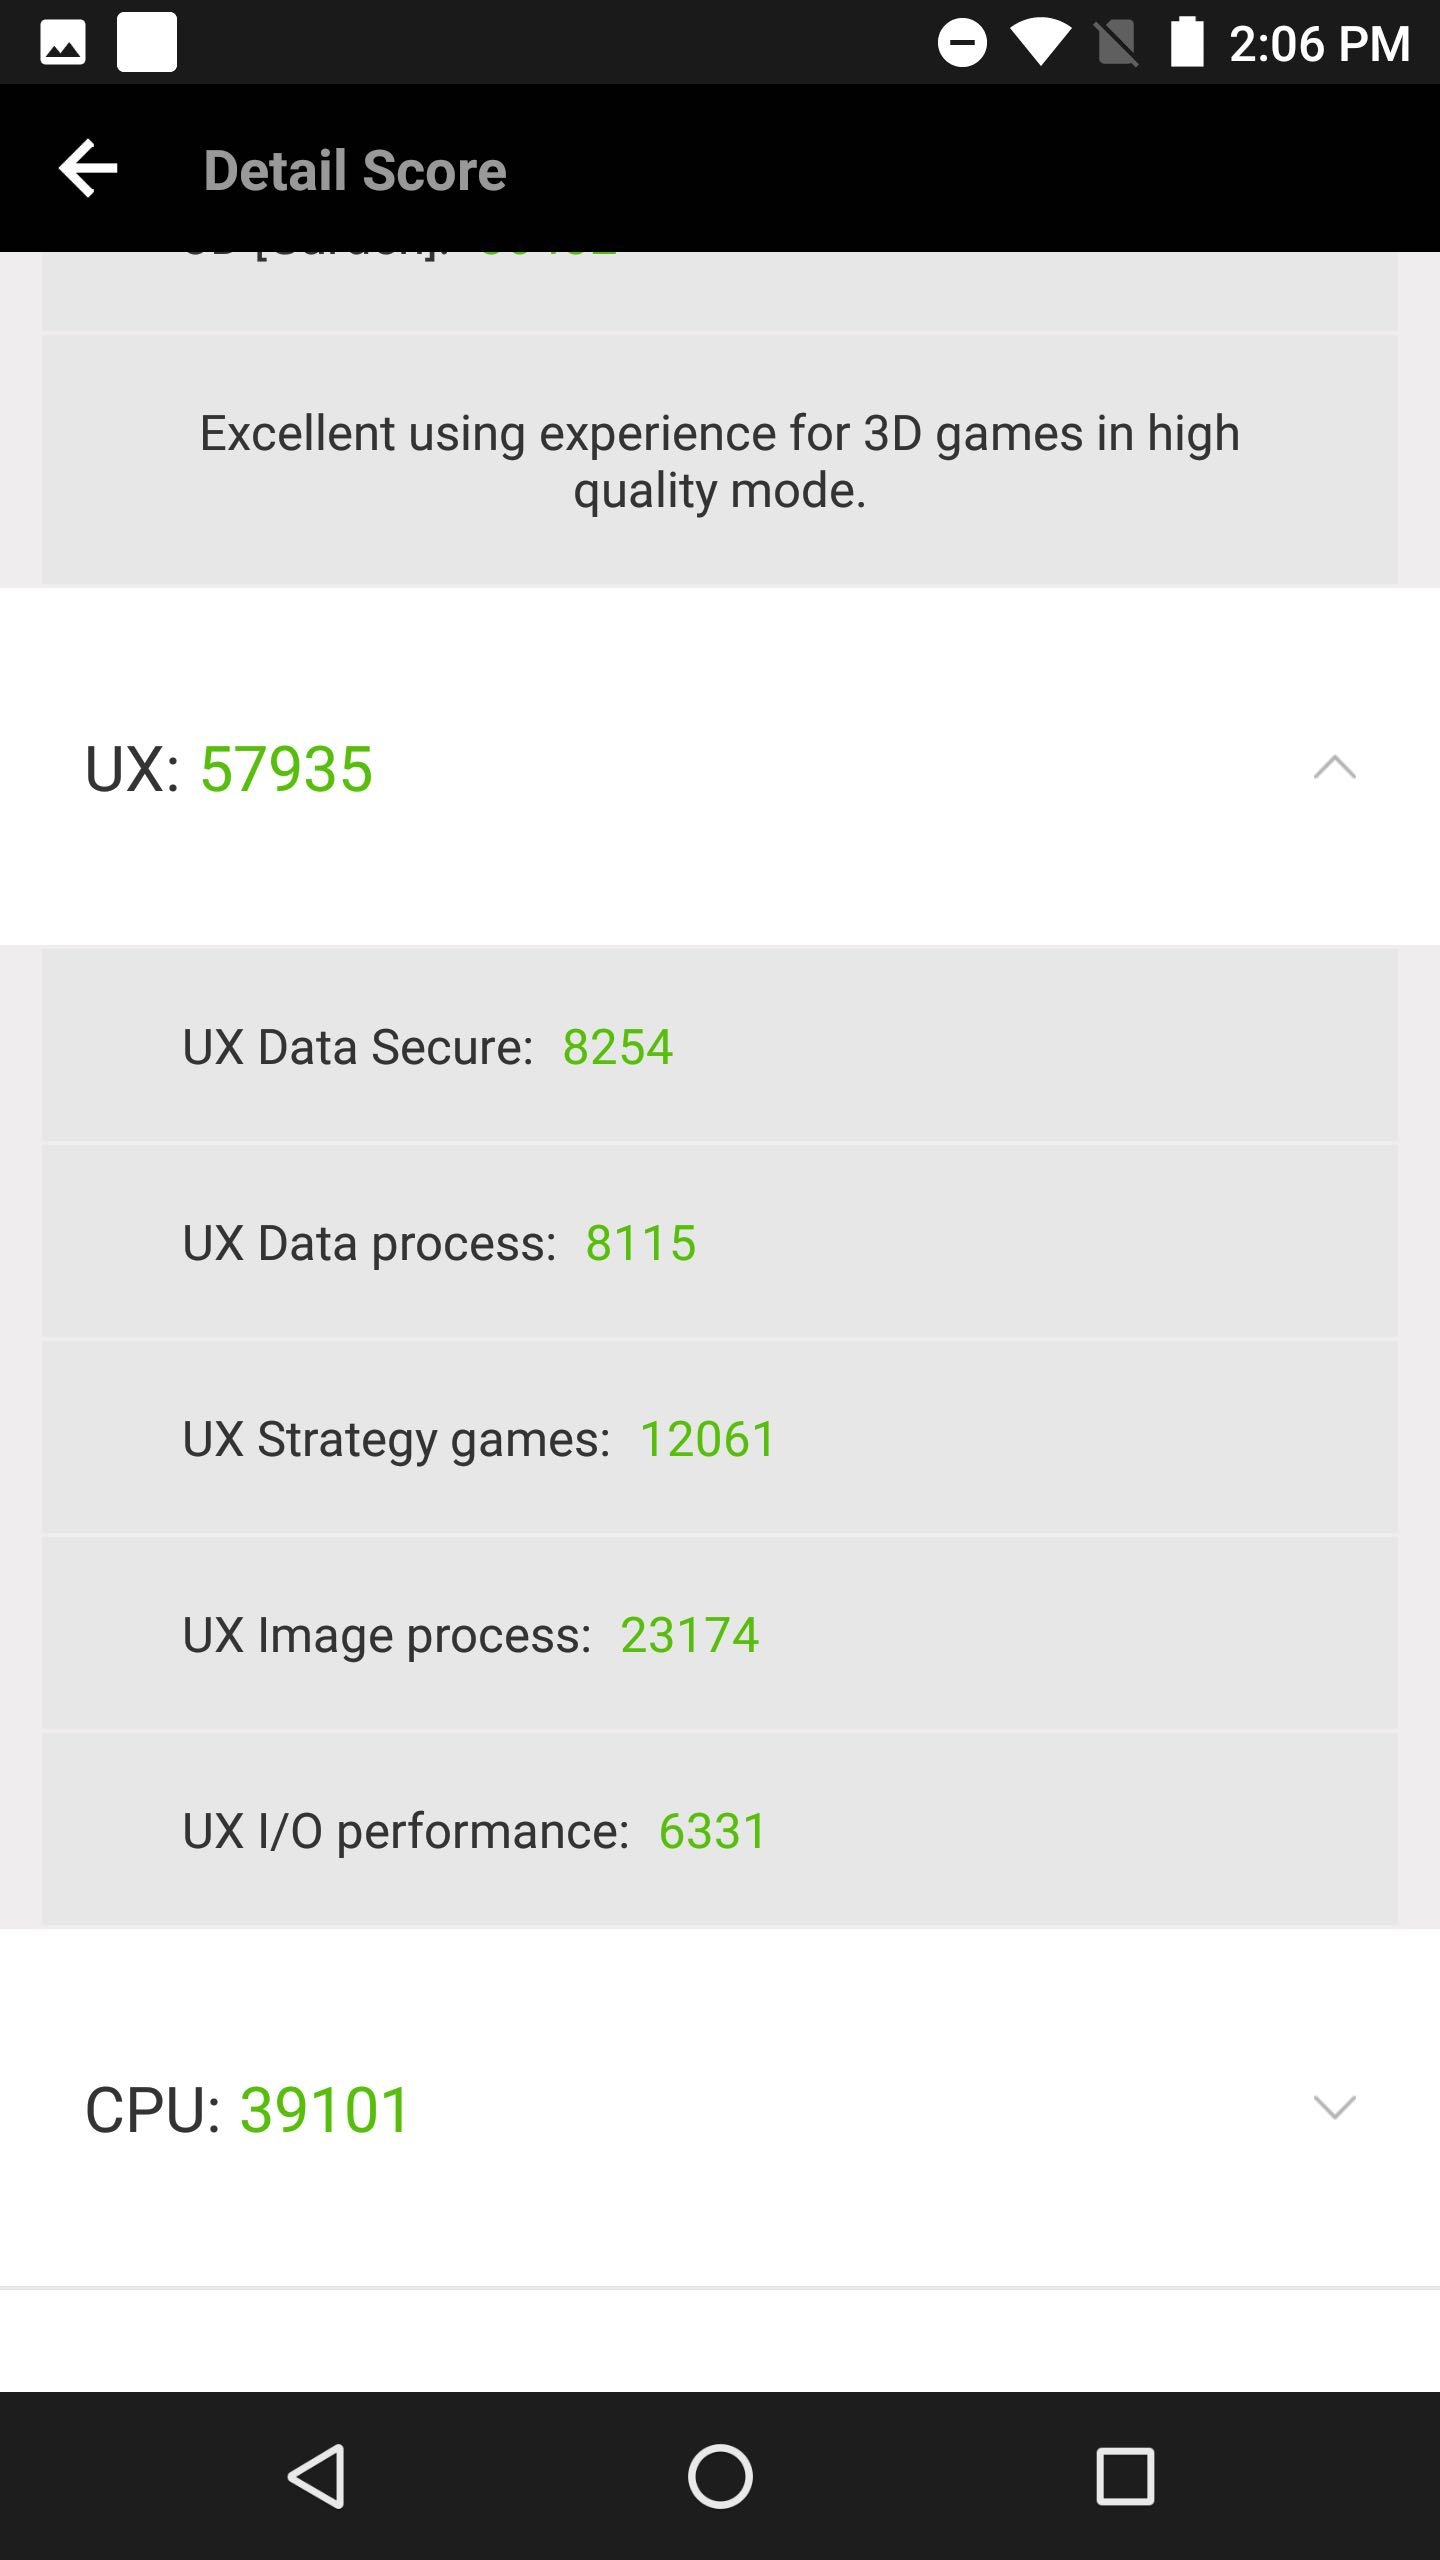Tap the battery status icon
This screenshot has height=2560, width=1440.
(1187, 43)
